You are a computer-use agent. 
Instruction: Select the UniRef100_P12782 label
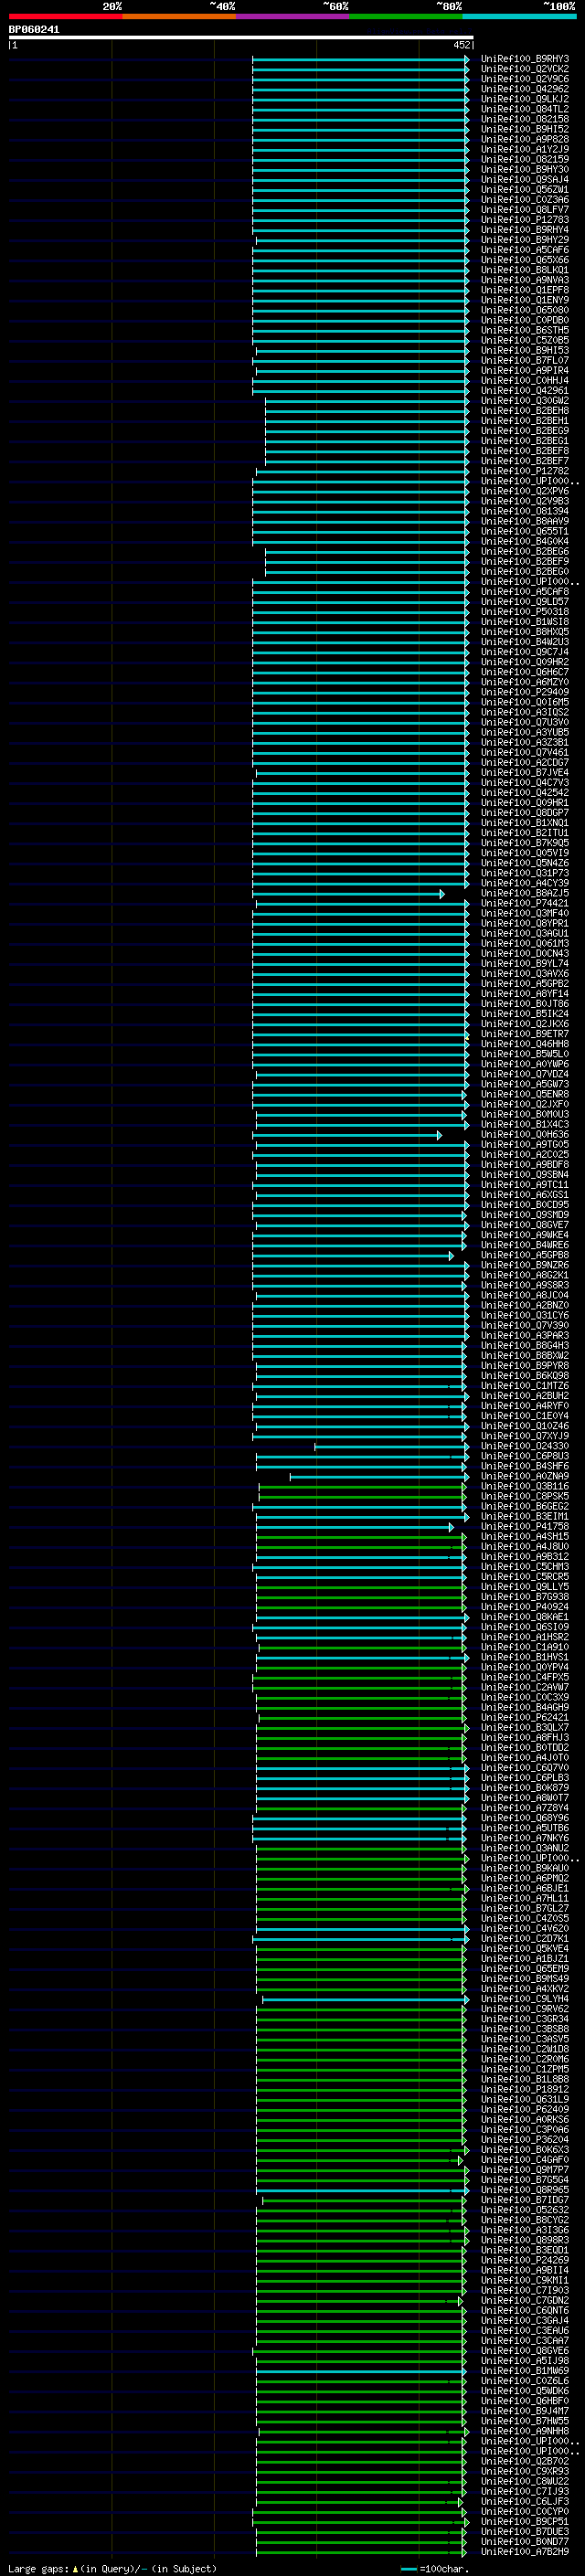pos(524,471)
